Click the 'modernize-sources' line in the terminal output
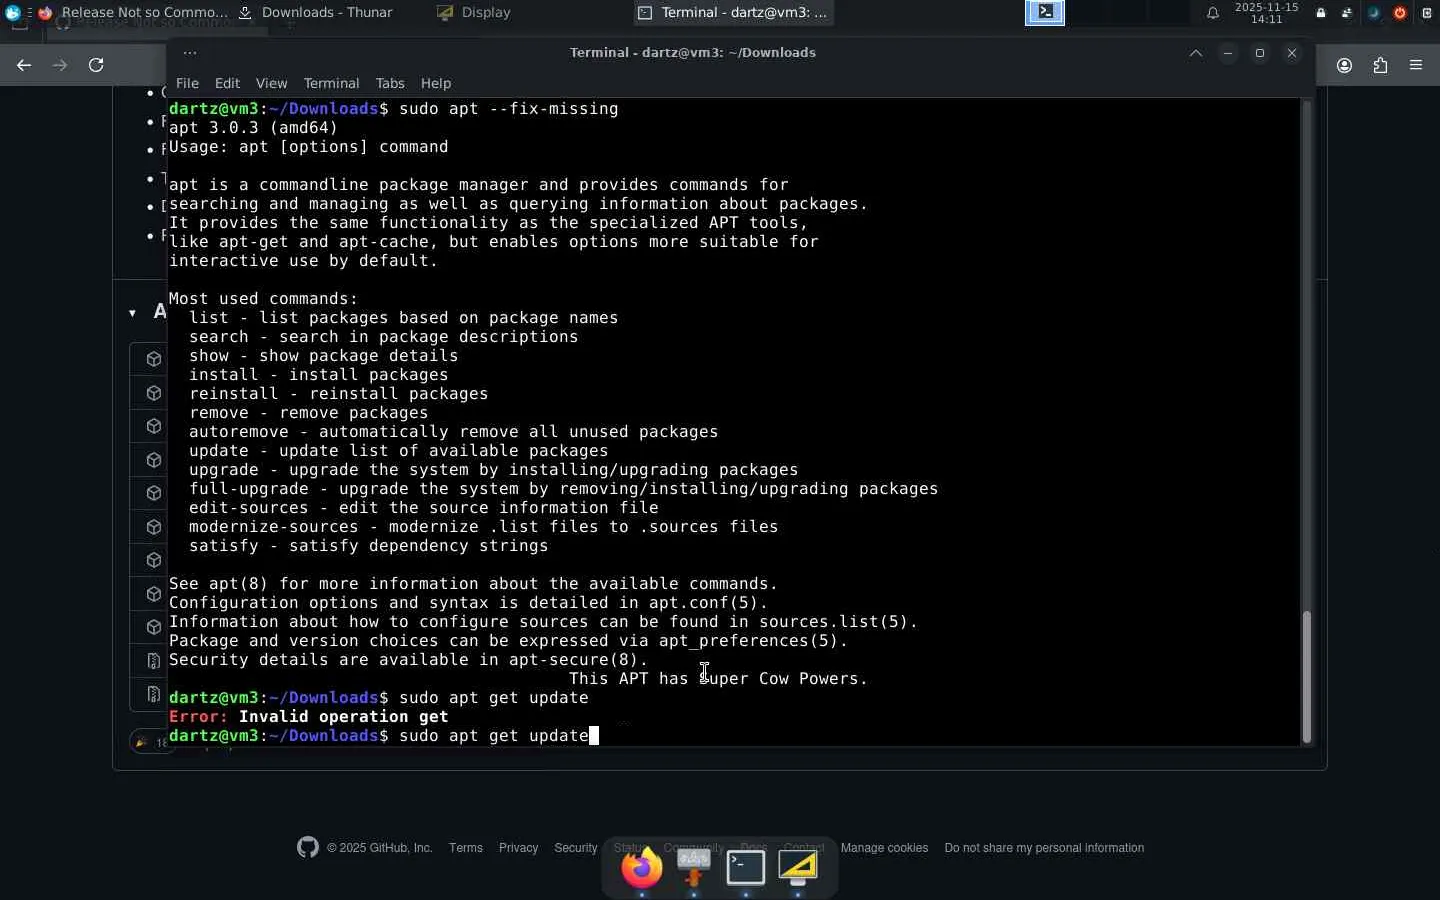1440x900 pixels. (x=484, y=527)
